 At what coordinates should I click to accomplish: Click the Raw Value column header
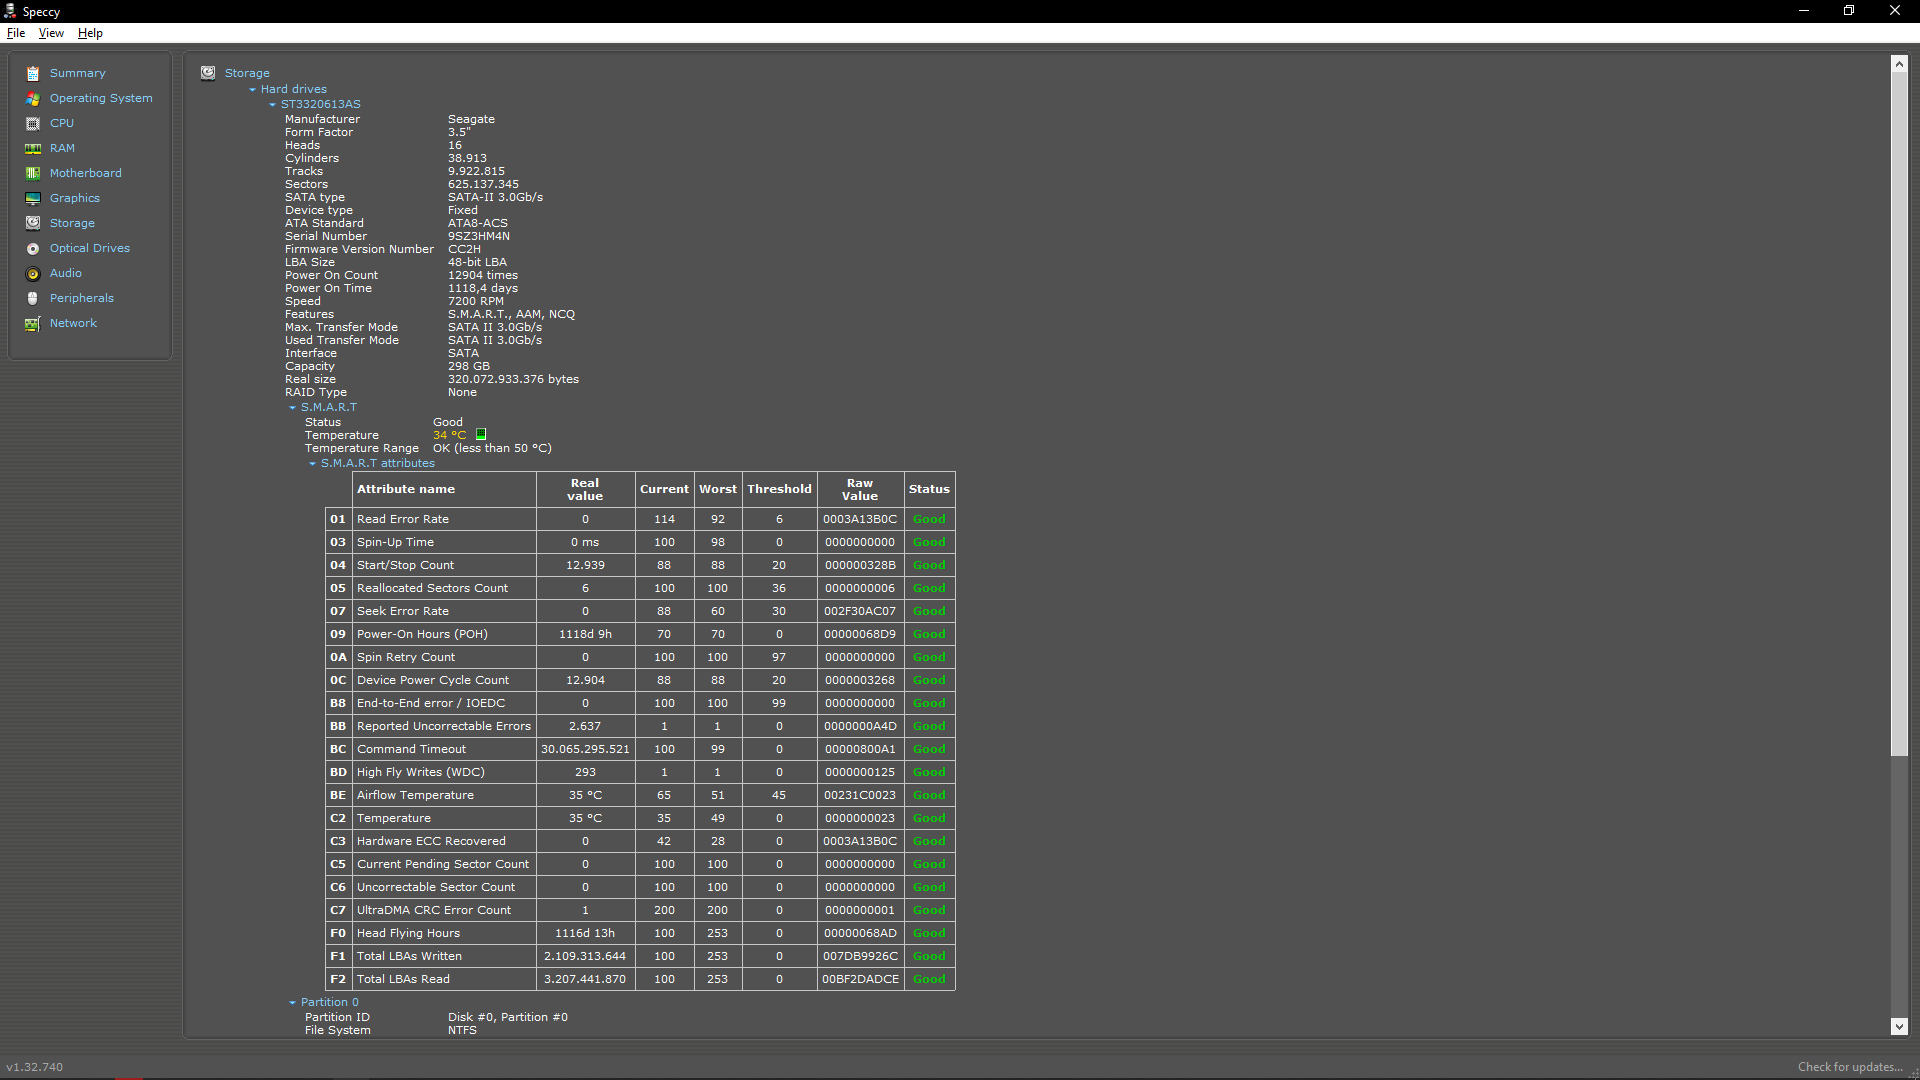click(860, 489)
